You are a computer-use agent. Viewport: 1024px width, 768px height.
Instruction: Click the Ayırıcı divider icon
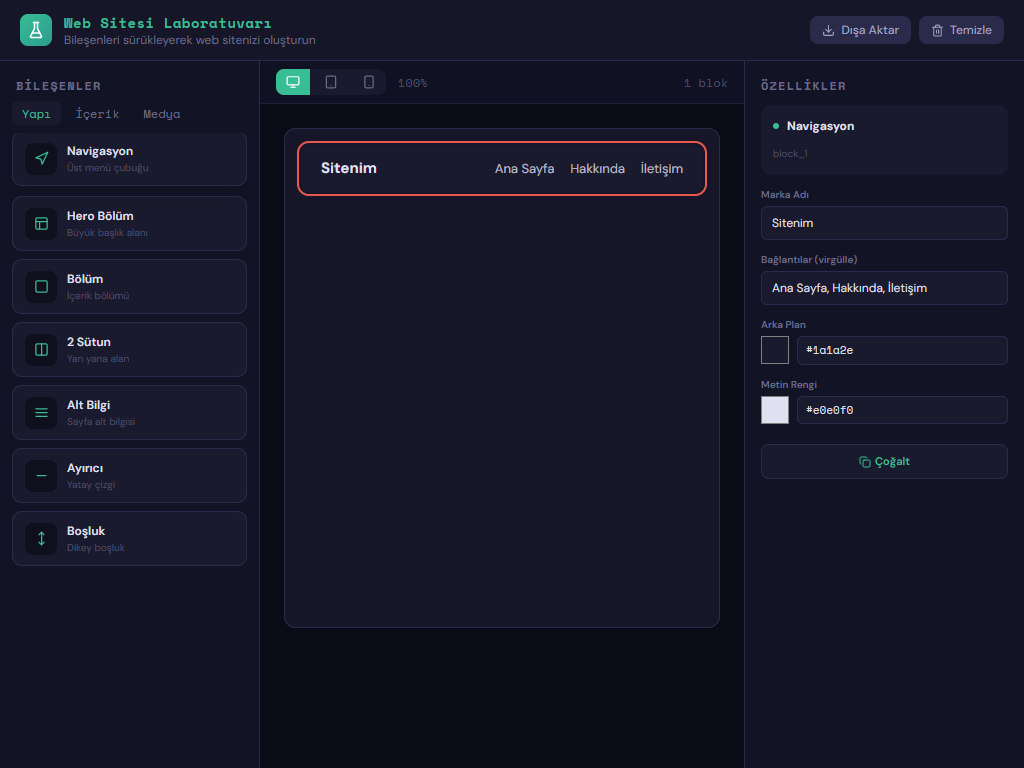click(x=41, y=476)
